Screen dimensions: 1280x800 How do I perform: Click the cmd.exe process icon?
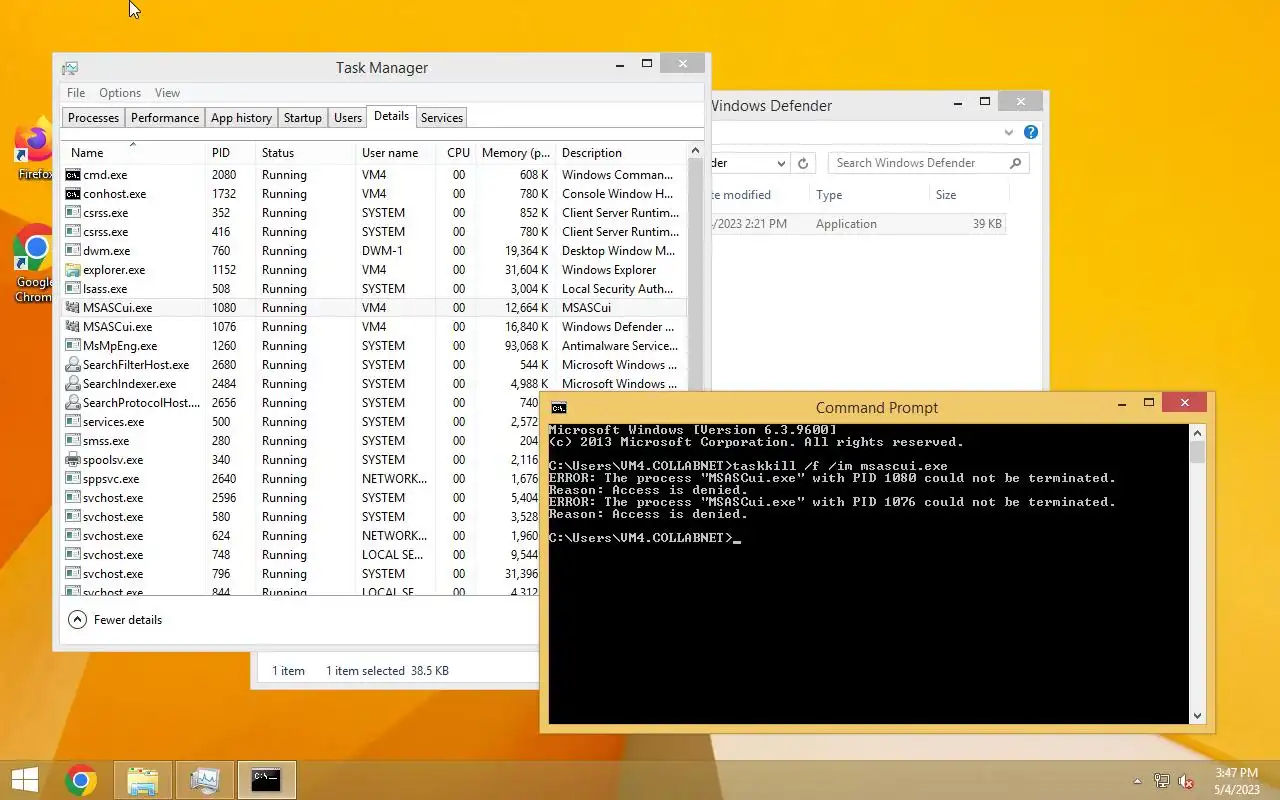(x=73, y=175)
